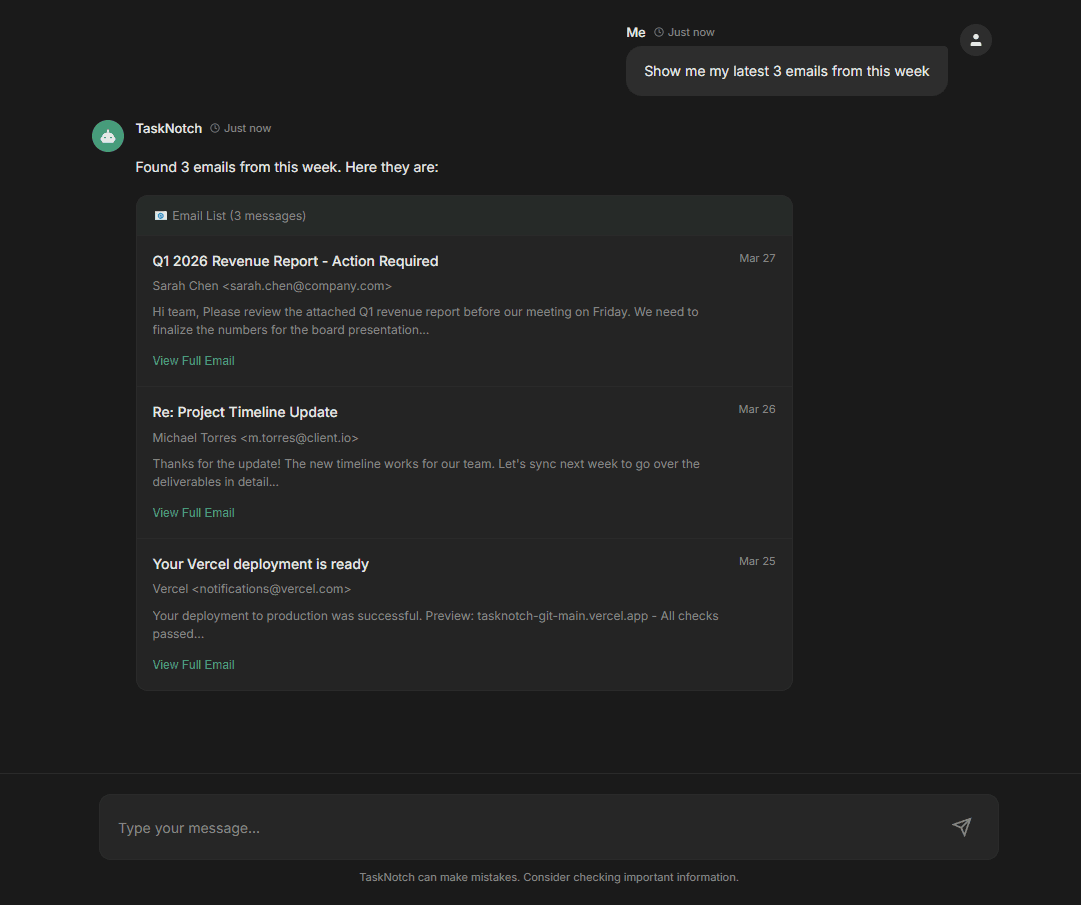
Task: Click the TaskNotch bot avatar icon
Action: 108,136
